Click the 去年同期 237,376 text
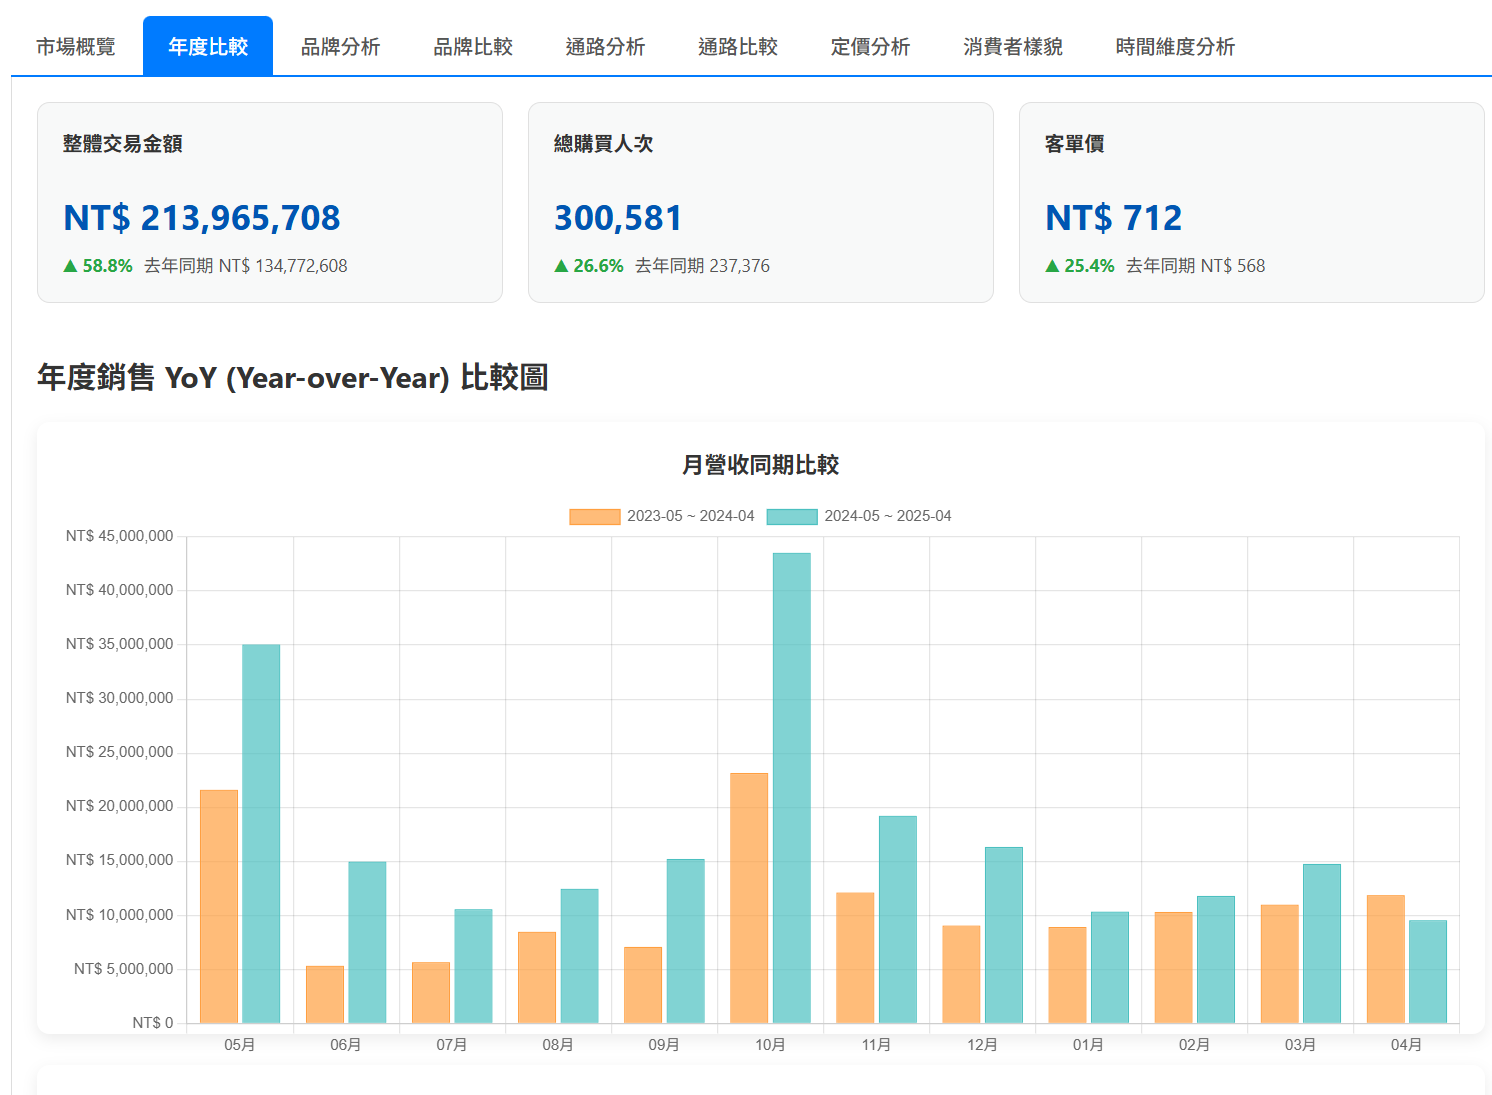The width and height of the screenshot is (1492, 1095). pos(703,266)
